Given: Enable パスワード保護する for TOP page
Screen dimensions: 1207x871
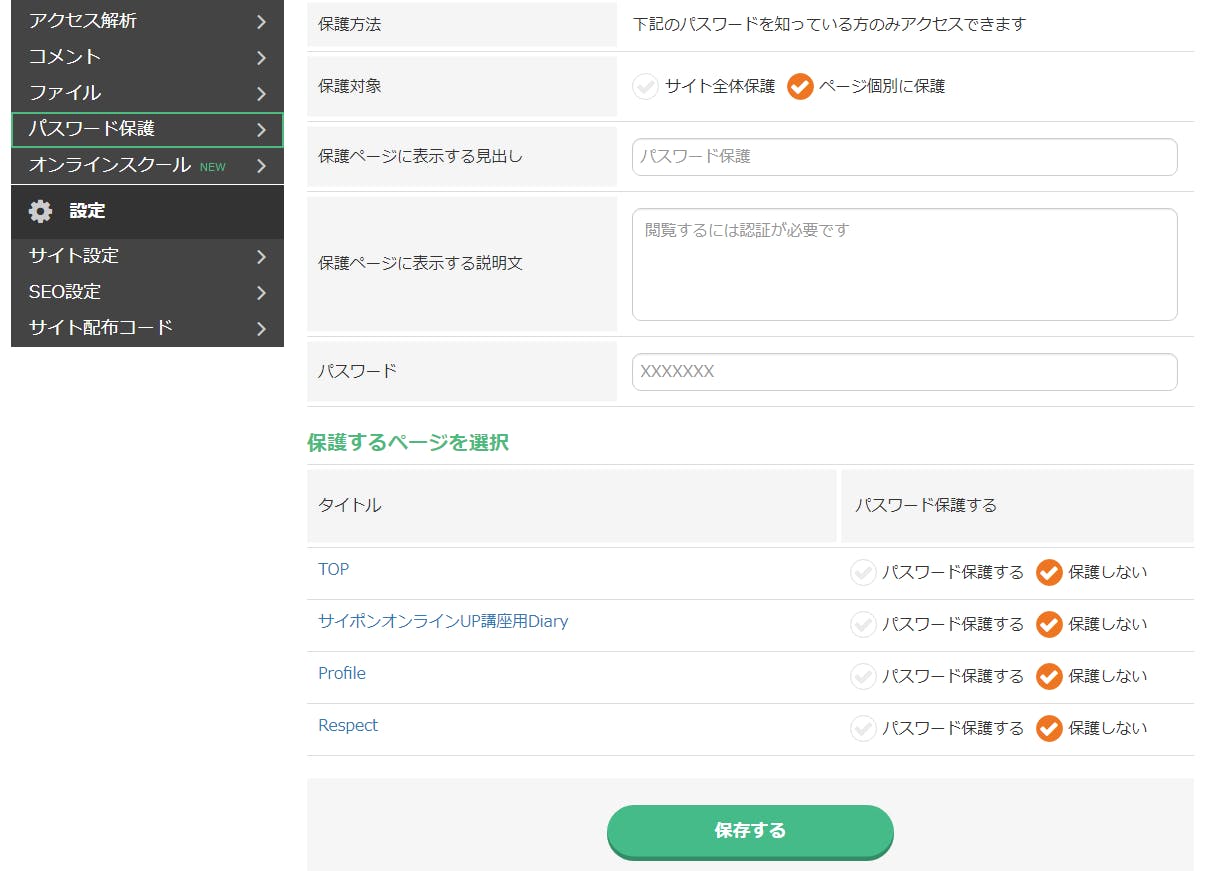Looking at the screenshot, I should coord(863,573).
